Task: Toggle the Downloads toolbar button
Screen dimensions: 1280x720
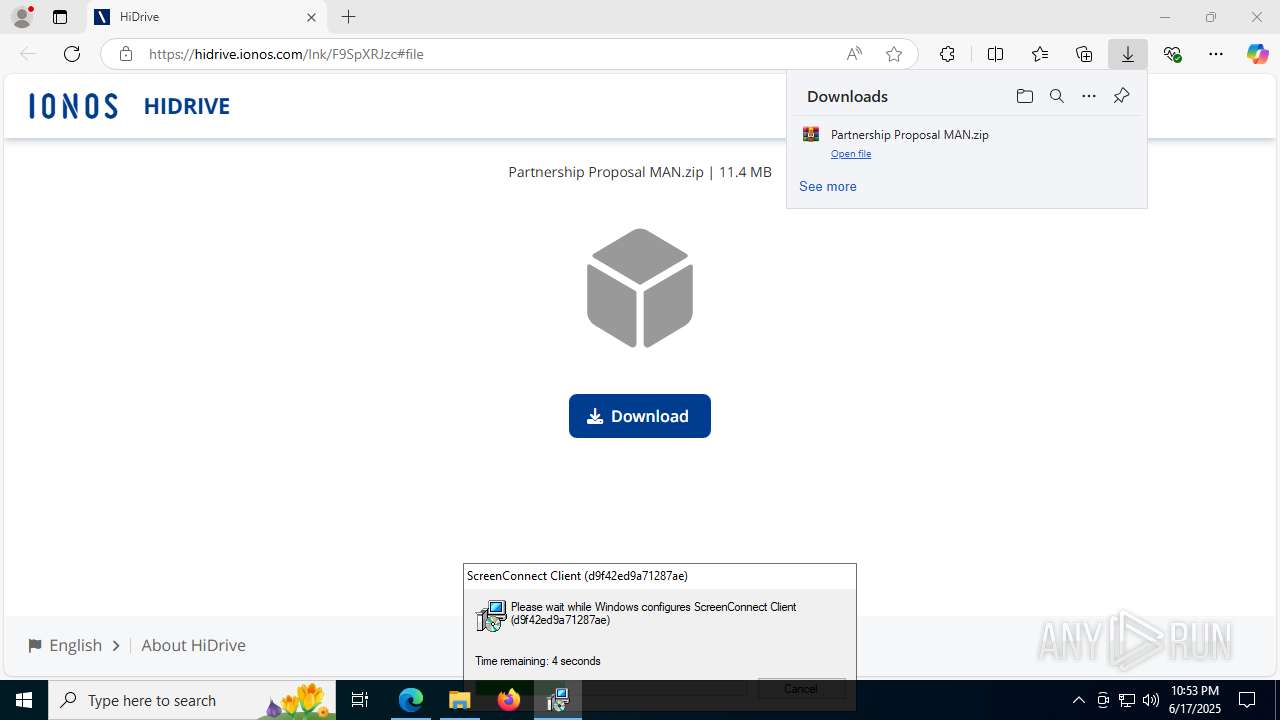Action: click(1128, 54)
